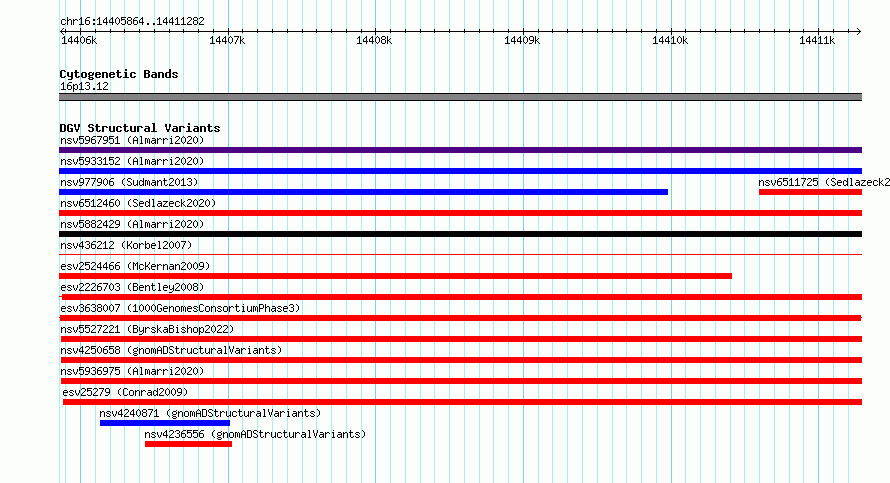Click the chr16:14405864..14411282 coordinates text
Screen dimensions: 890x483
click(132, 21)
